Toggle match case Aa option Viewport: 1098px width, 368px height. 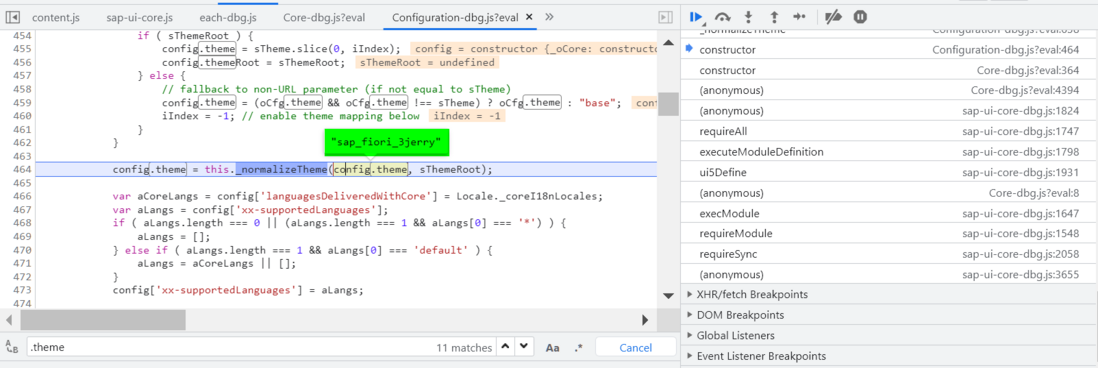click(x=553, y=348)
